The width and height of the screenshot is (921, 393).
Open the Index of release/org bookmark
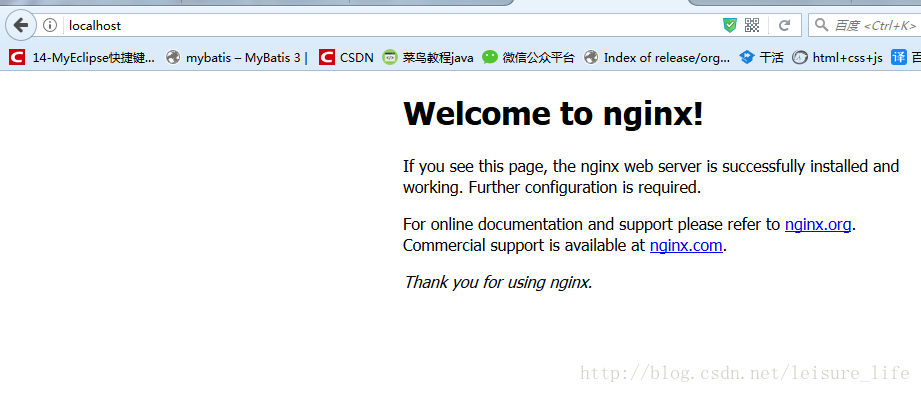[x=657, y=58]
